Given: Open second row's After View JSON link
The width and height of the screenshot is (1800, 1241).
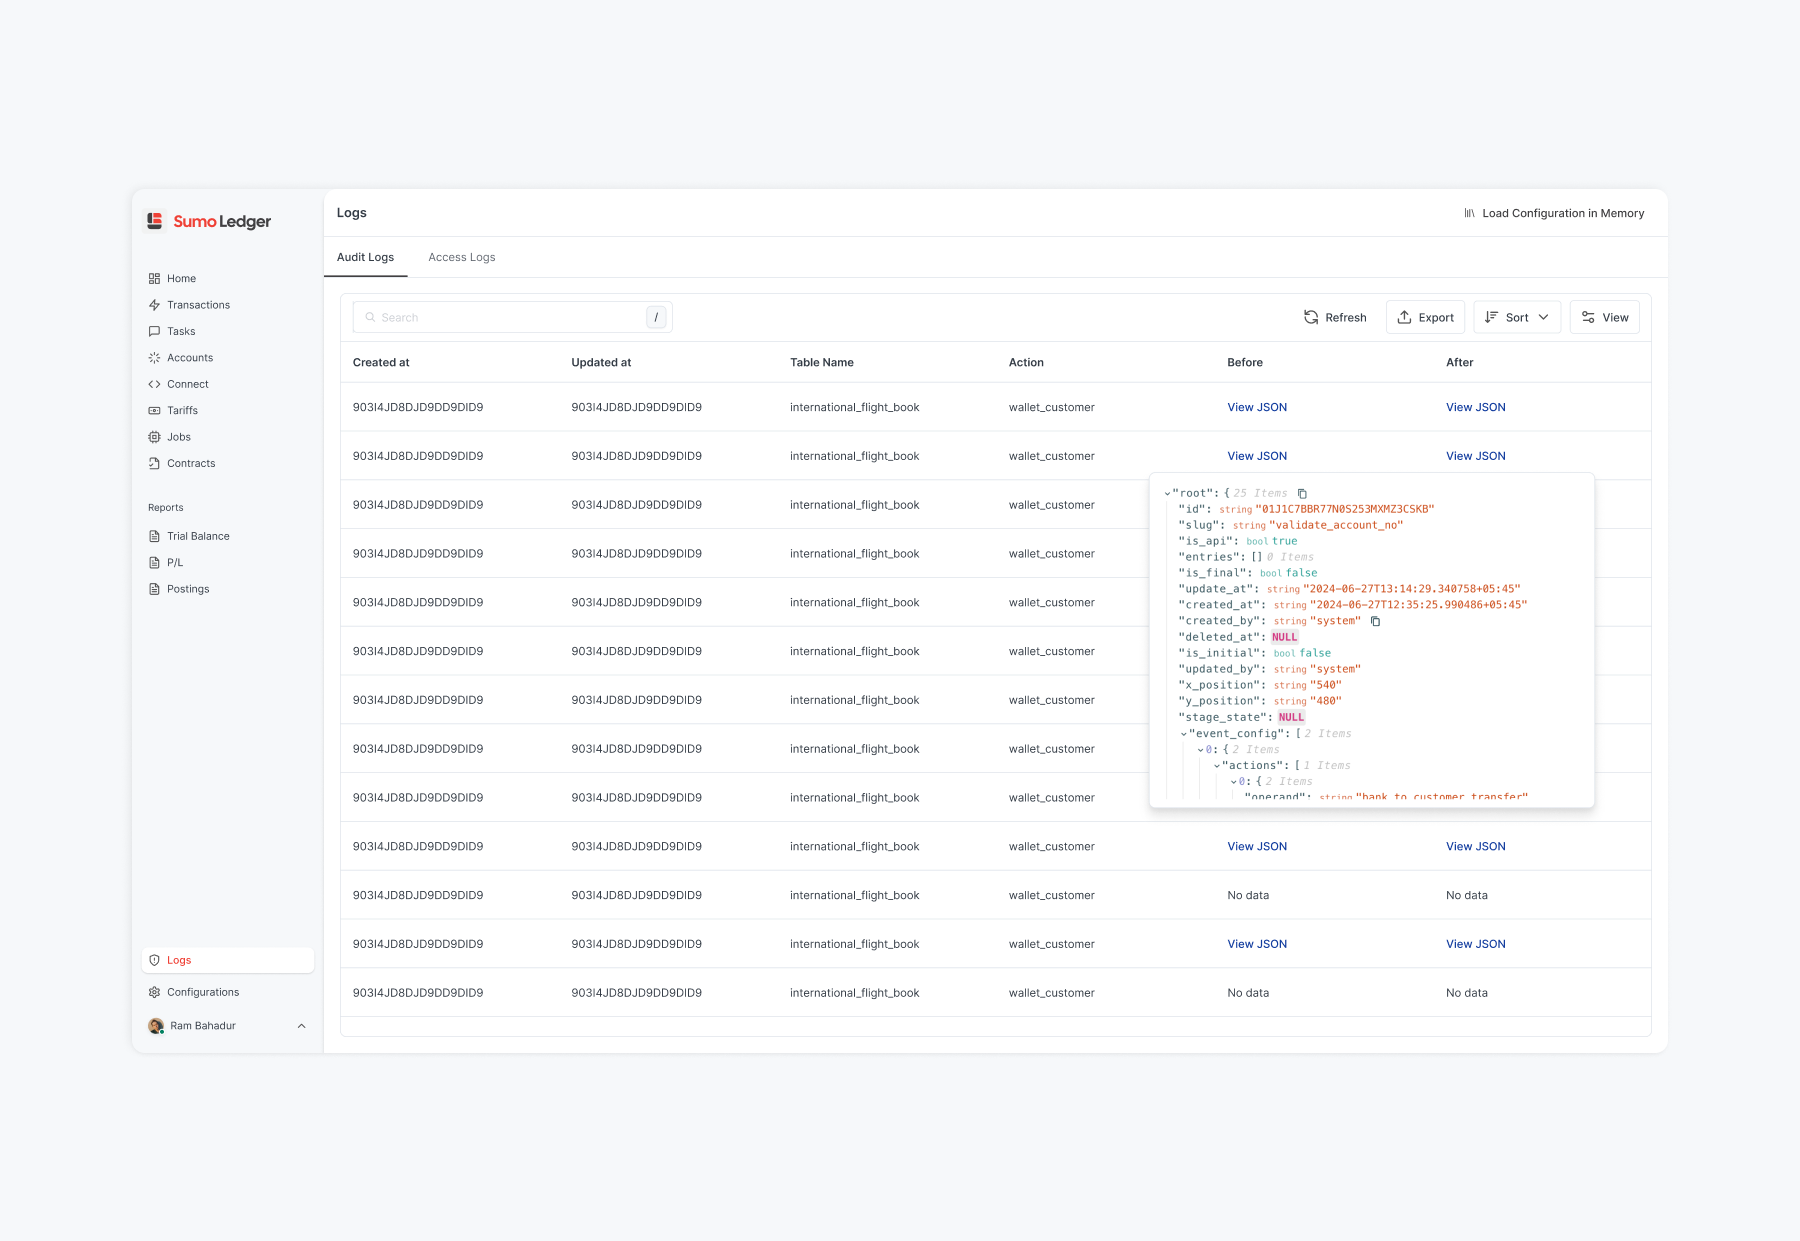Looking at the screenshot, I should pyautogui.click(x=1475, y=456).
